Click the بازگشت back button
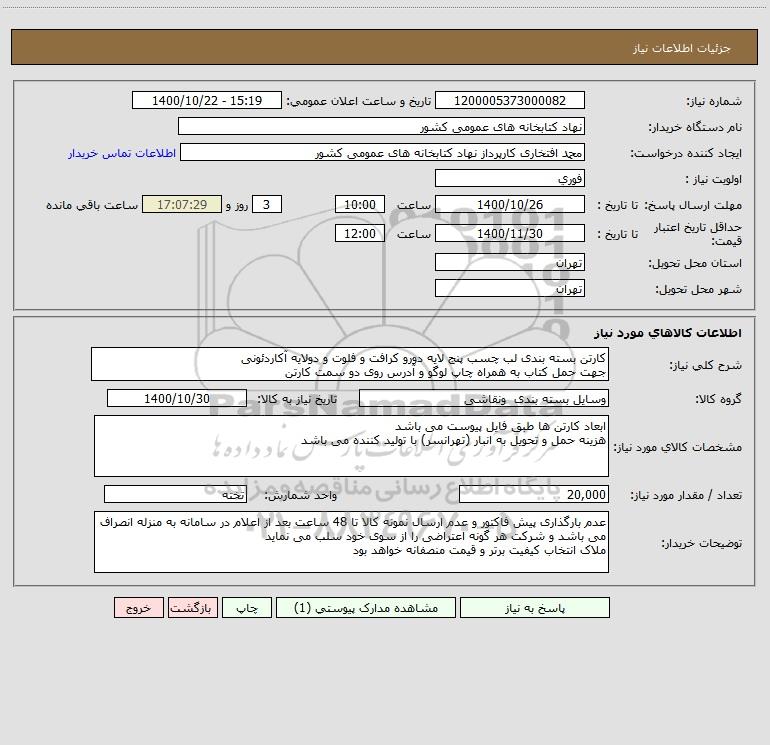770x745 pixels. click(192, 608)
